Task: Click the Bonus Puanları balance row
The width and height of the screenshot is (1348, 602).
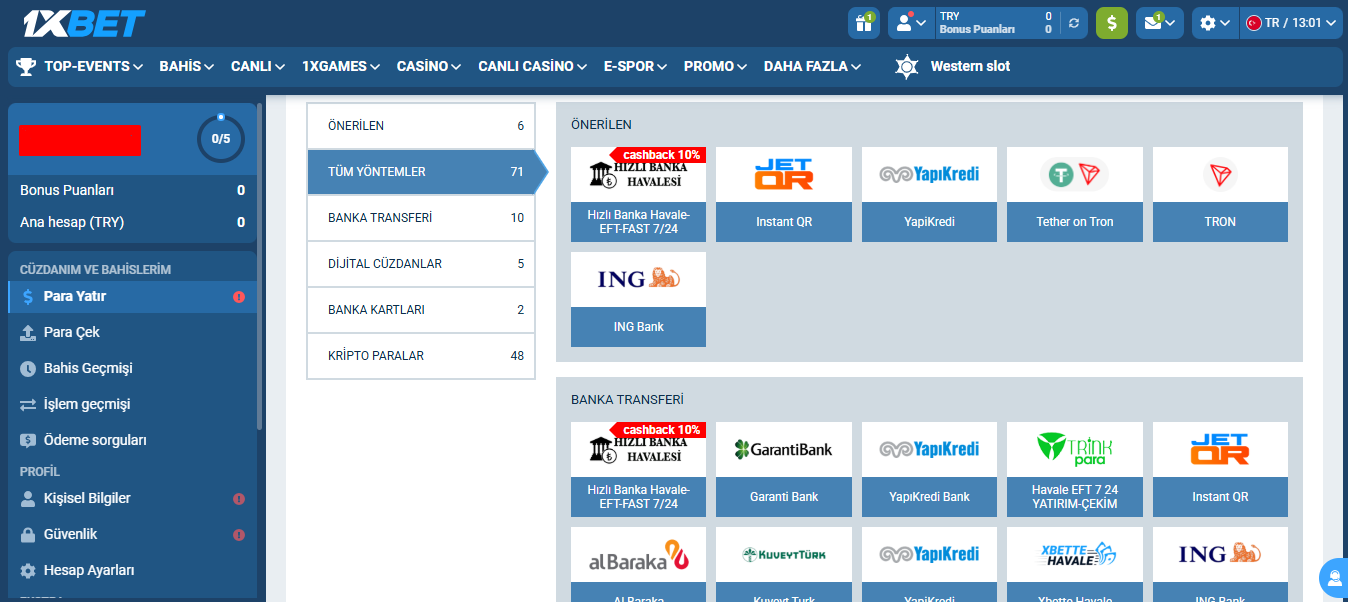Action: tap(132, 190)
